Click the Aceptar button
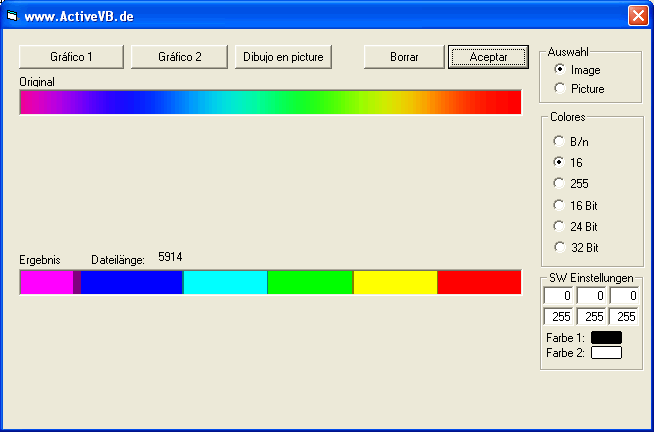Viewport: 654px width, 432px height. coord(488,57)
